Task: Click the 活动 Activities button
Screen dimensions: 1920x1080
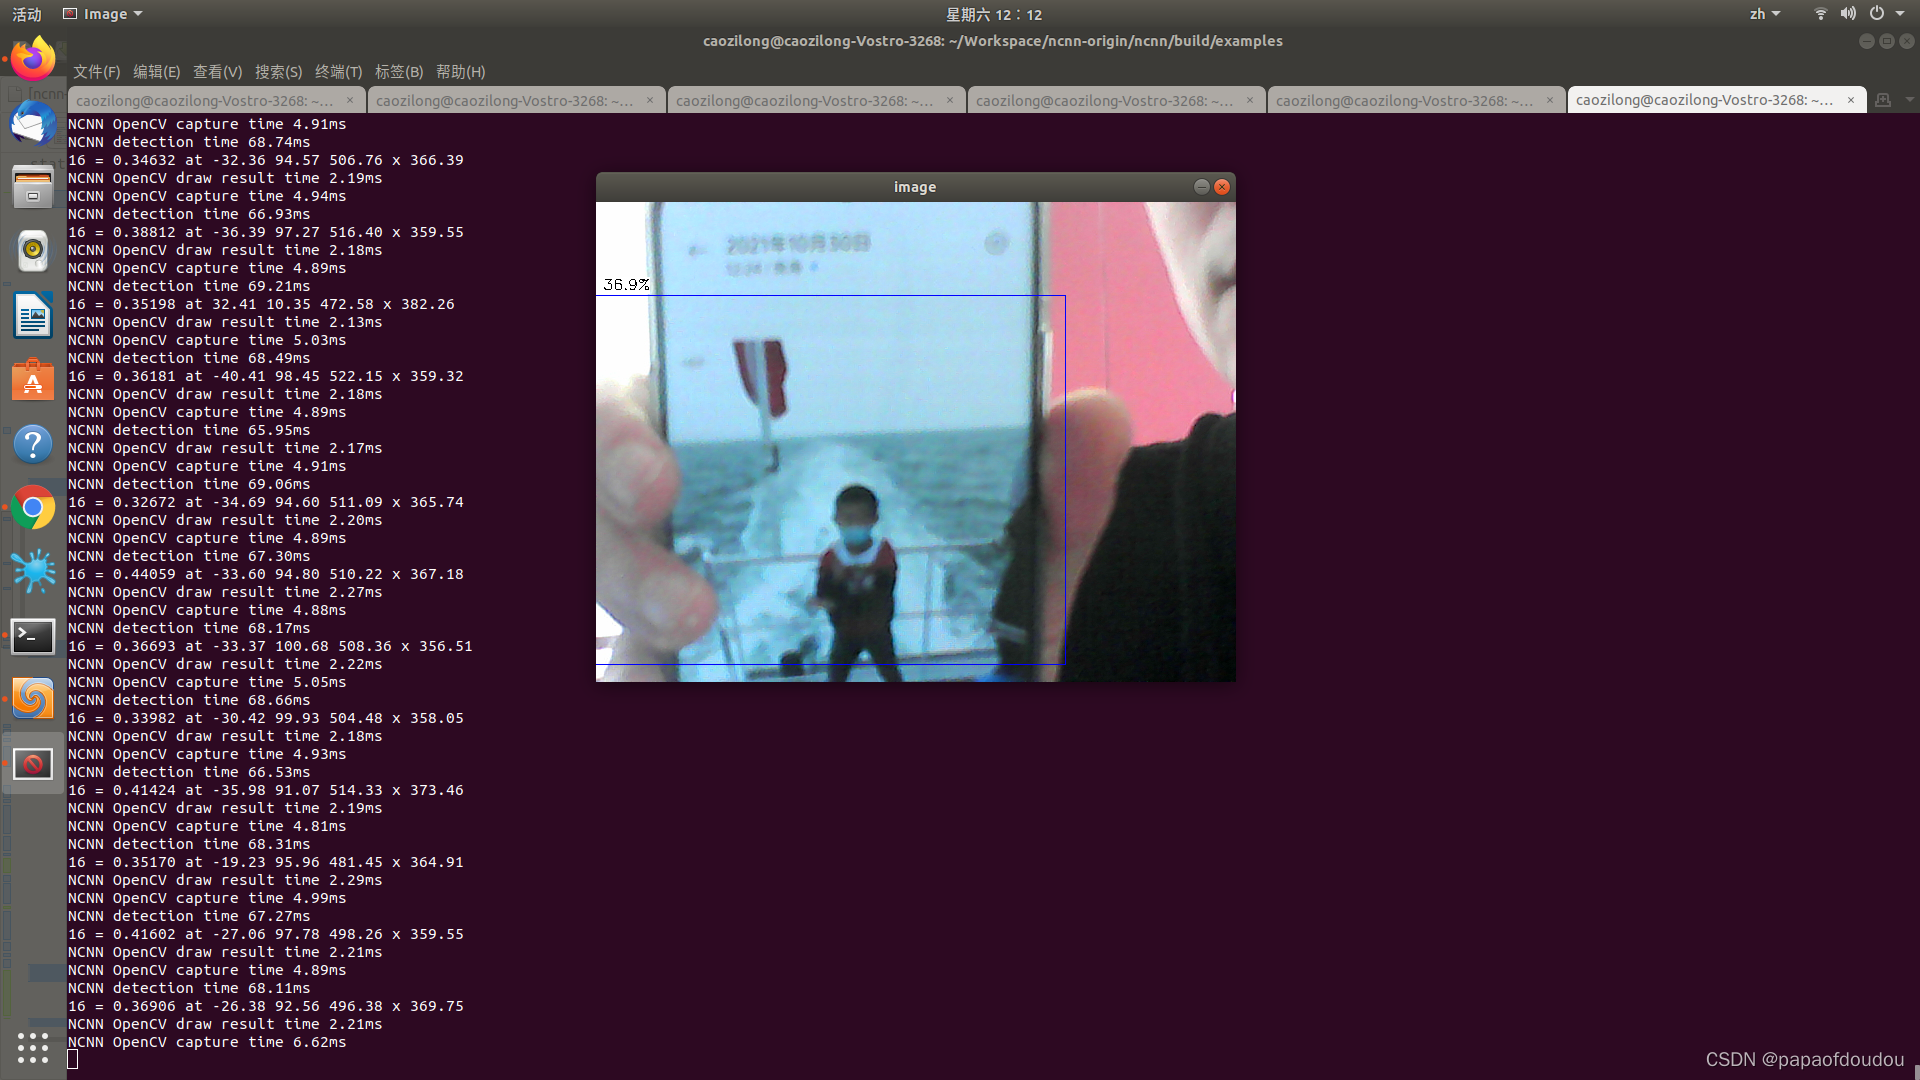Action: [27, 14]
